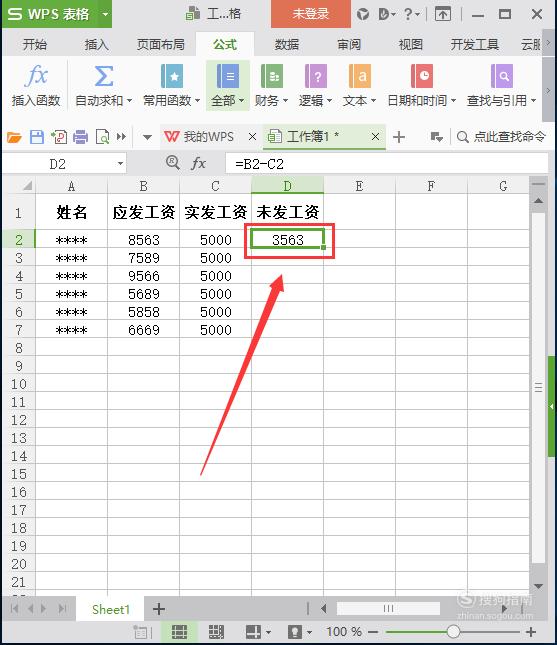Expand the 常用函数 dropdown arrow
Screen dimensions: 557x645
point(197,100)
